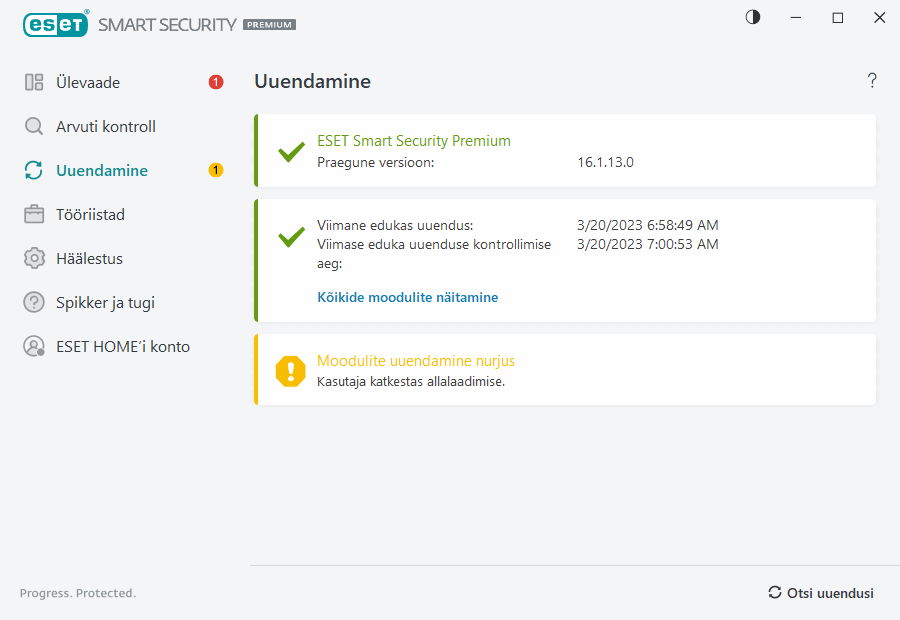Screen dimensions: 900x620
Task: Click the Spikker ja tugi question icon
Action: point(34,303)
